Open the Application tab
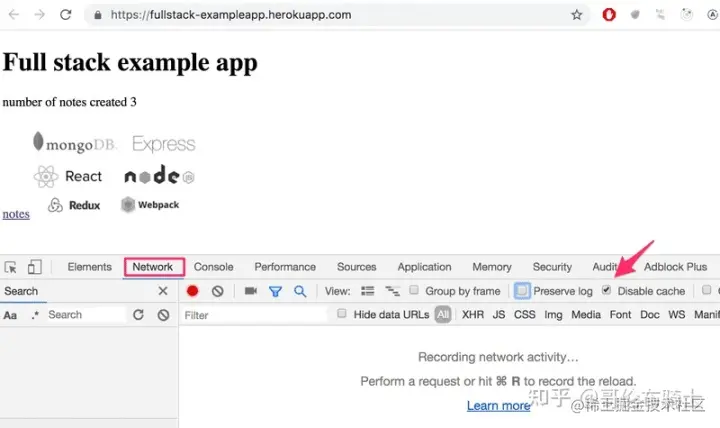The image size is (720, 428). pos(424,267)
